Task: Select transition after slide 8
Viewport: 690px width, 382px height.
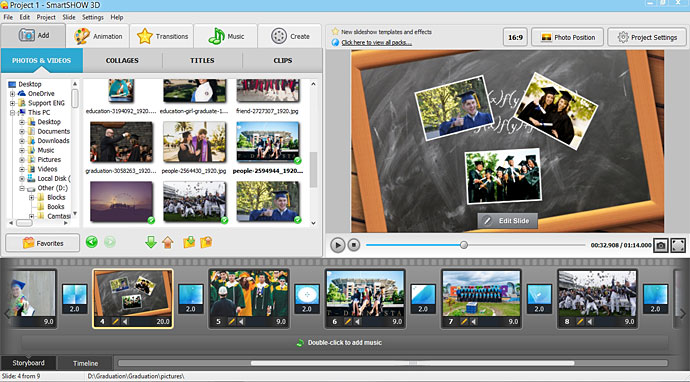Action: point(655,299)
